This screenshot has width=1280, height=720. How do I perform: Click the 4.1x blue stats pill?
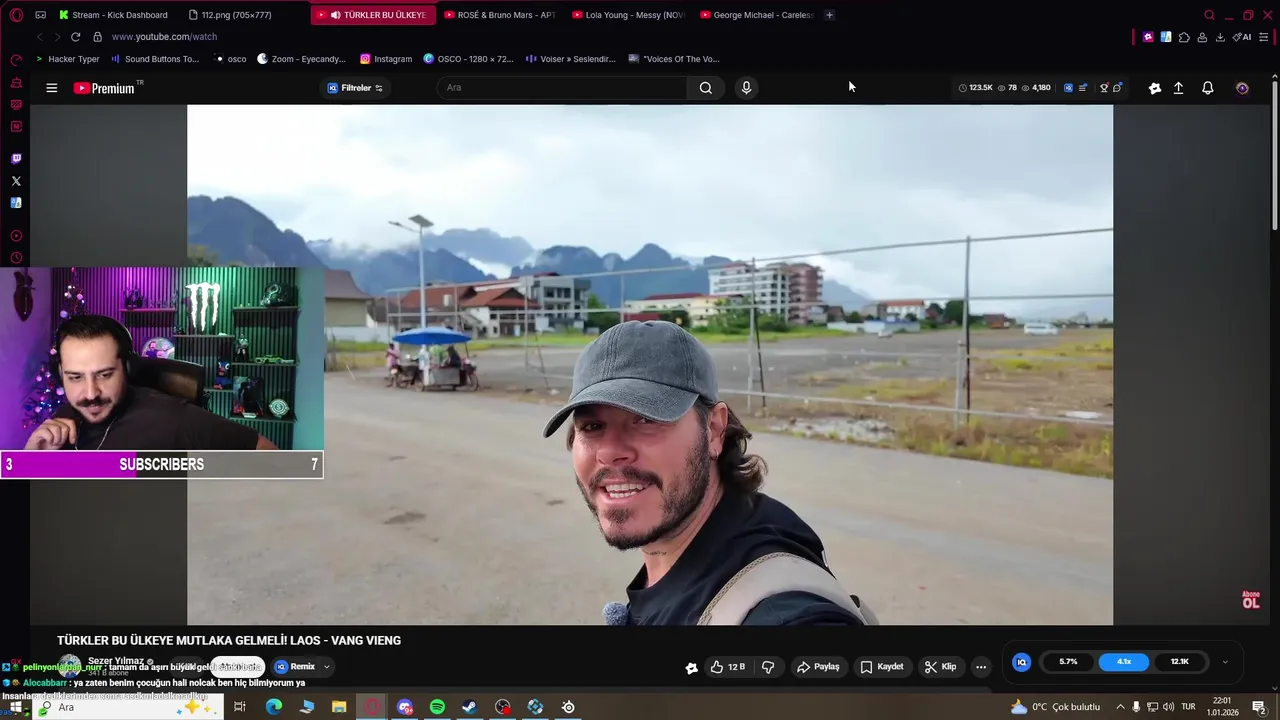(x=1124, y=662)
